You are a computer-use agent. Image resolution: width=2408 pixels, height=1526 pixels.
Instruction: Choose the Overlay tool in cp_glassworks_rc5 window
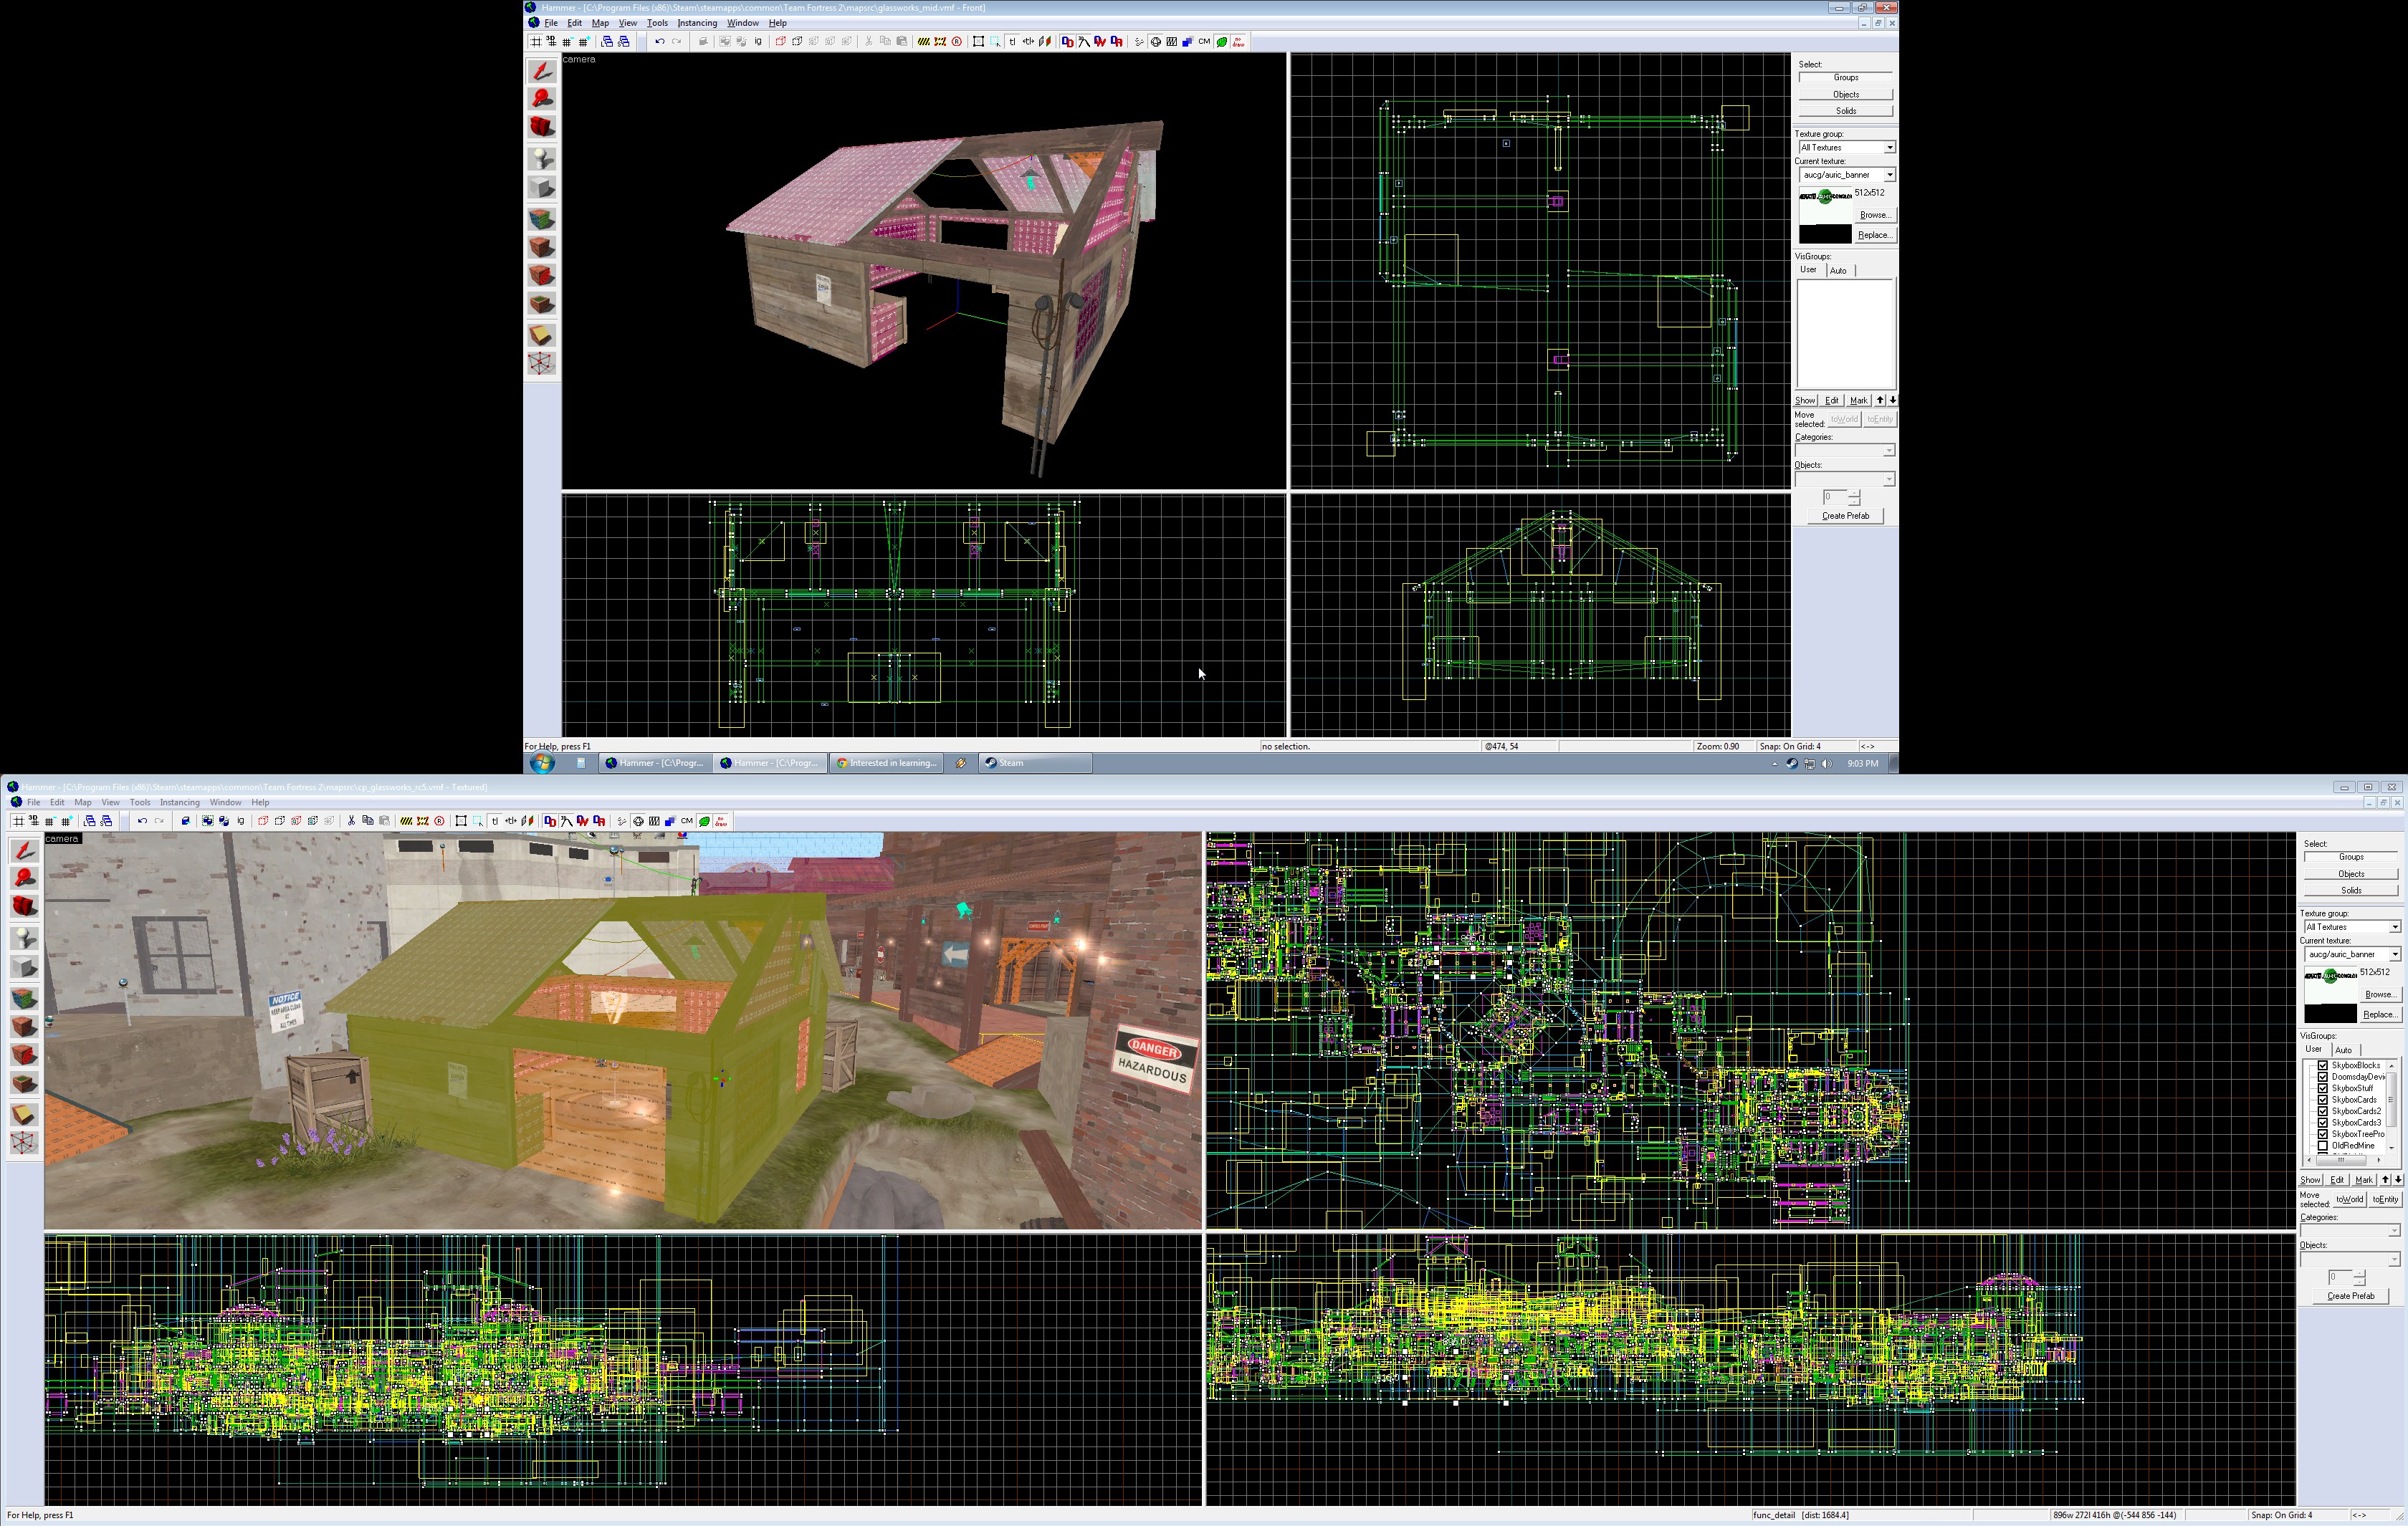24,1084
